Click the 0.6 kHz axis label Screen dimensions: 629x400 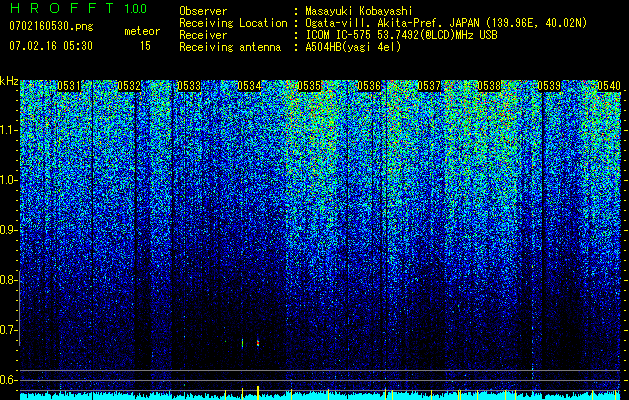click(8, 380)
